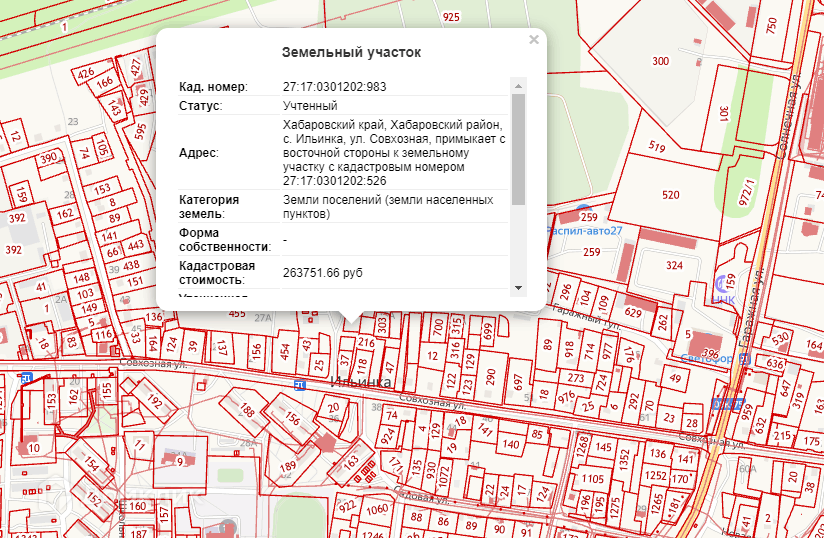Select parcel 1105
The image size is (824, 538).
(592, 479)
